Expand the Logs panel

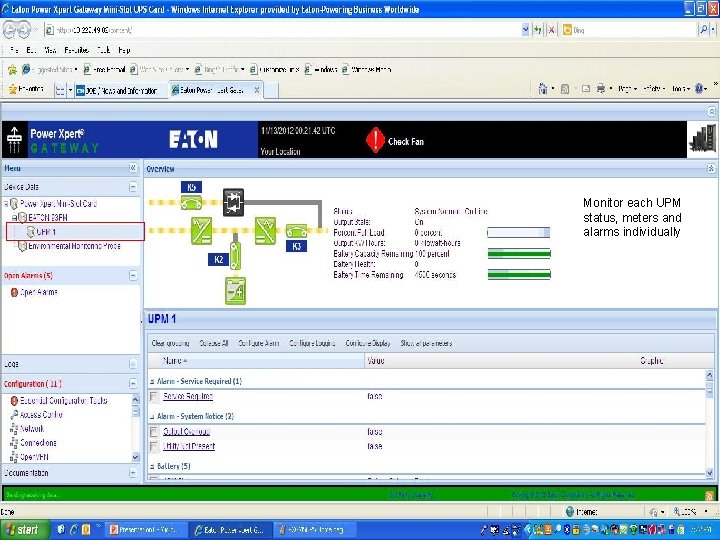133,364
